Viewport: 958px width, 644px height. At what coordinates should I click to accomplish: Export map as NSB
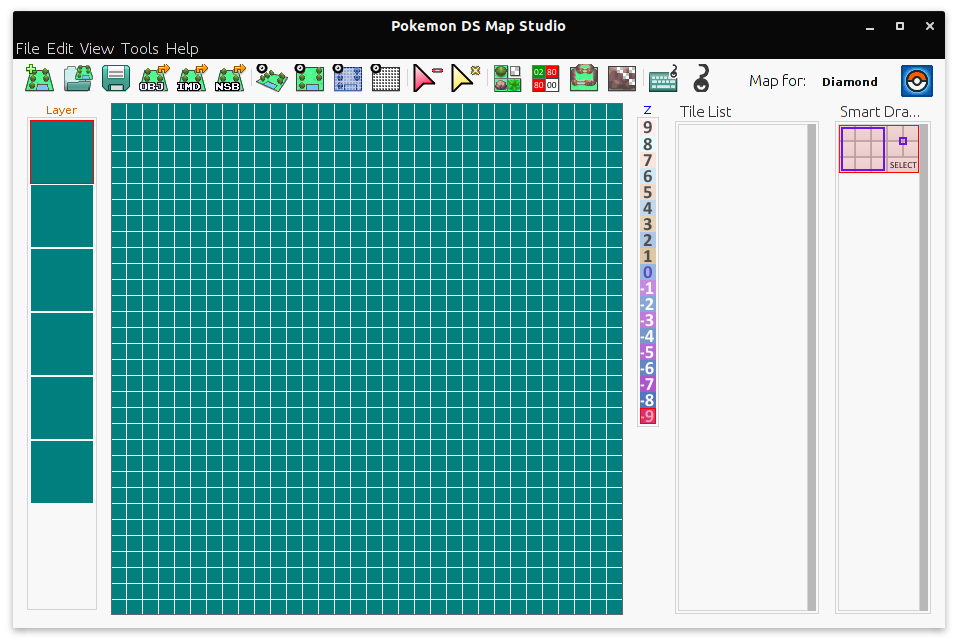coord(230,79)
